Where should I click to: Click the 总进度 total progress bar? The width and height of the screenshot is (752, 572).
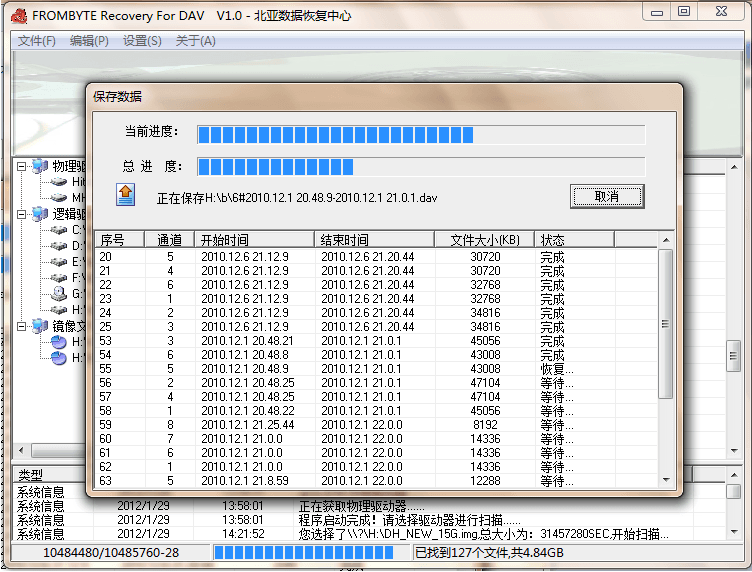tap(420, 167)
